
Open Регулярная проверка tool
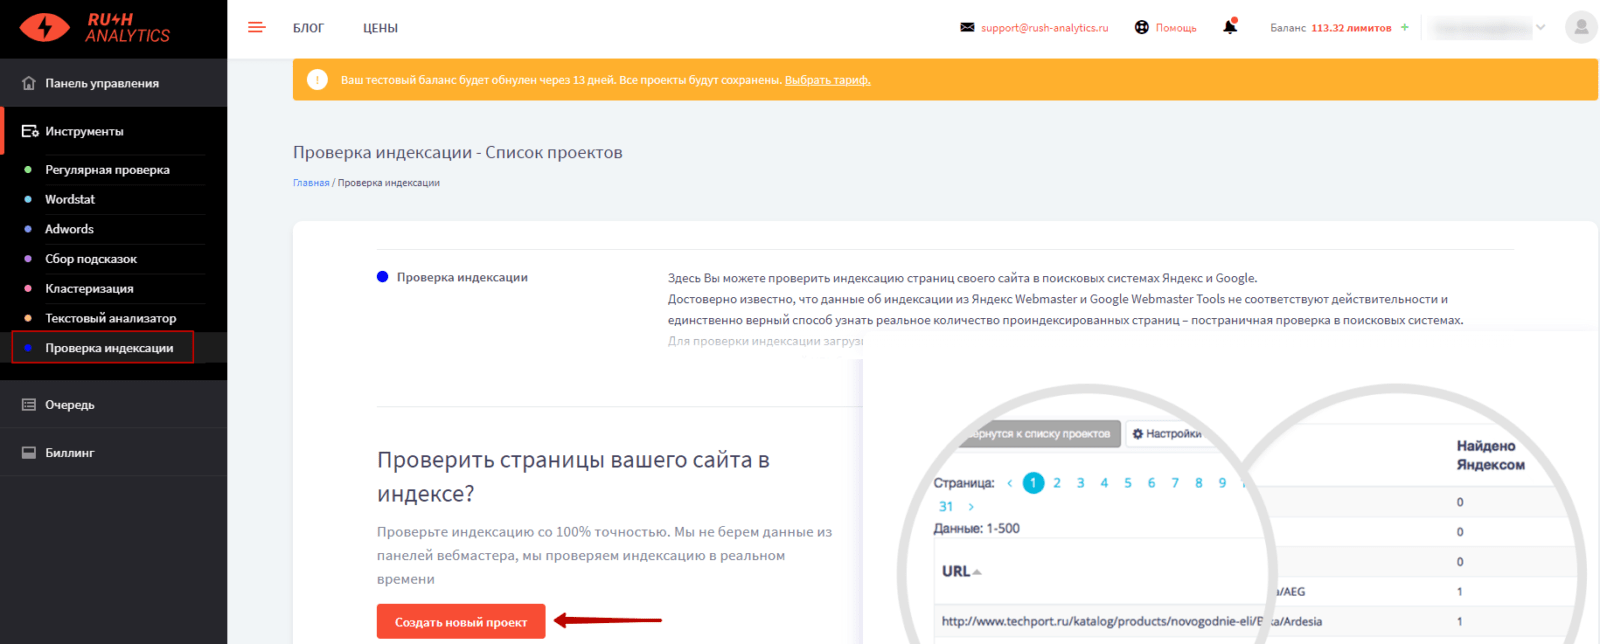107,170
